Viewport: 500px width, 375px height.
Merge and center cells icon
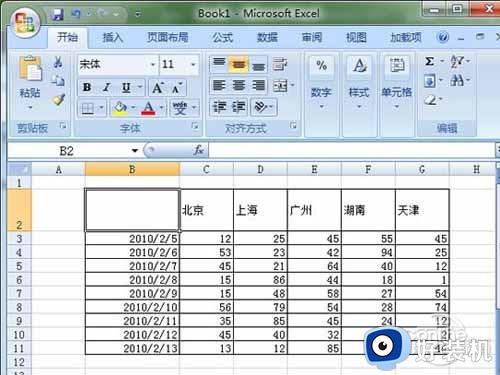(x=280, y=86)
